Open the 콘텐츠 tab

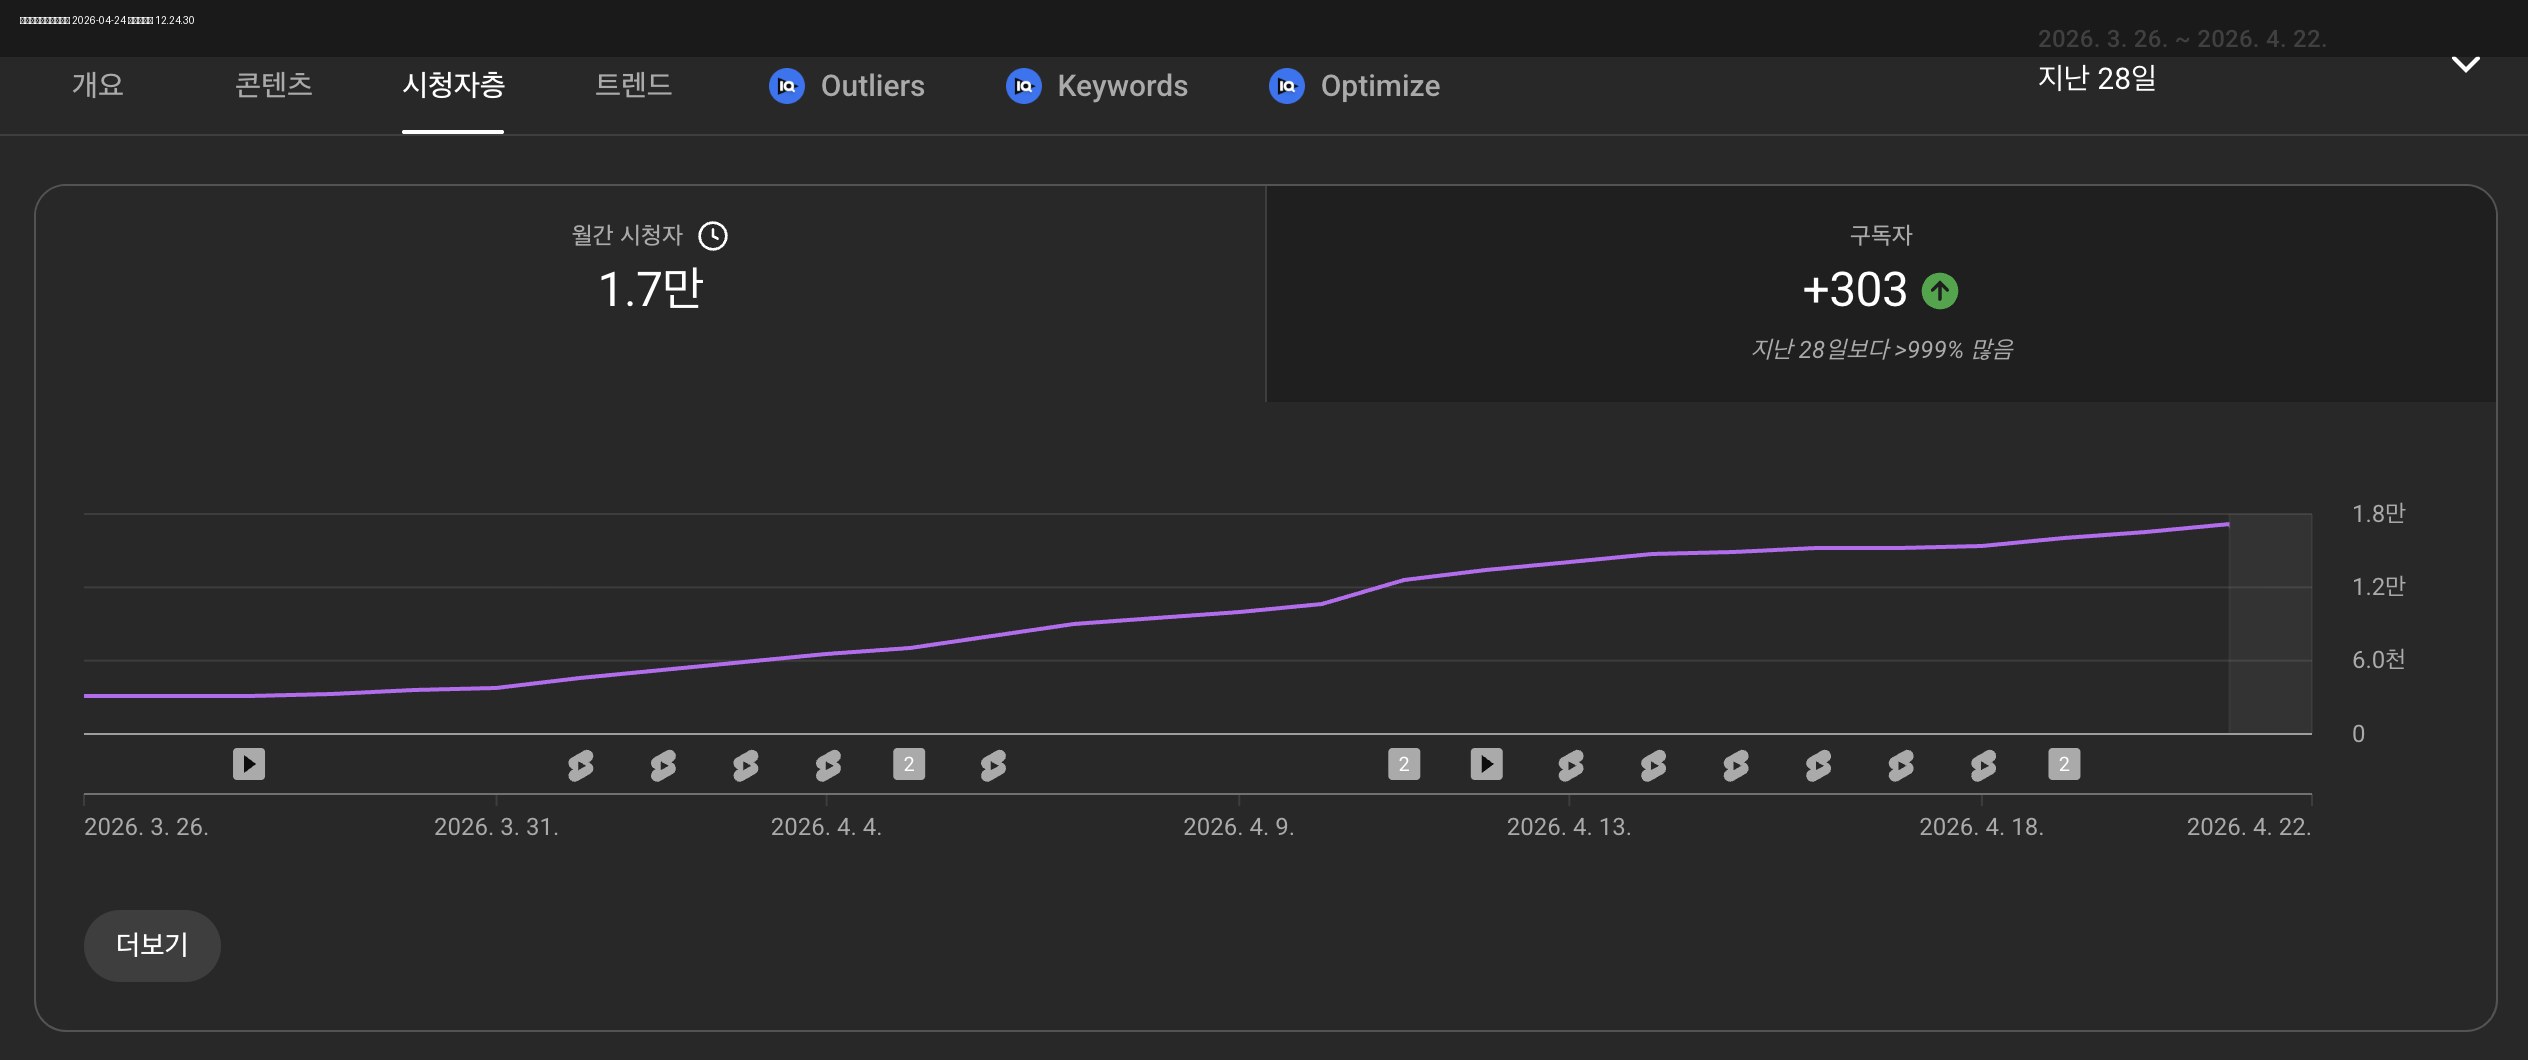pos(273,85)
